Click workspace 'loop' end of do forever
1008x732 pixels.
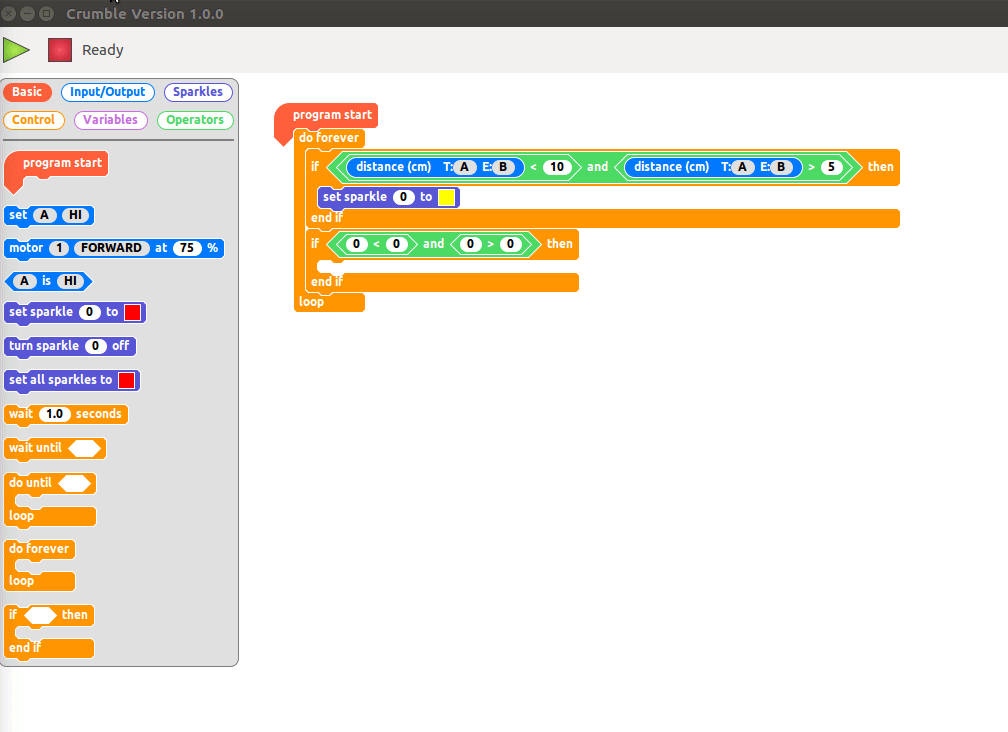tap(311, 302)
